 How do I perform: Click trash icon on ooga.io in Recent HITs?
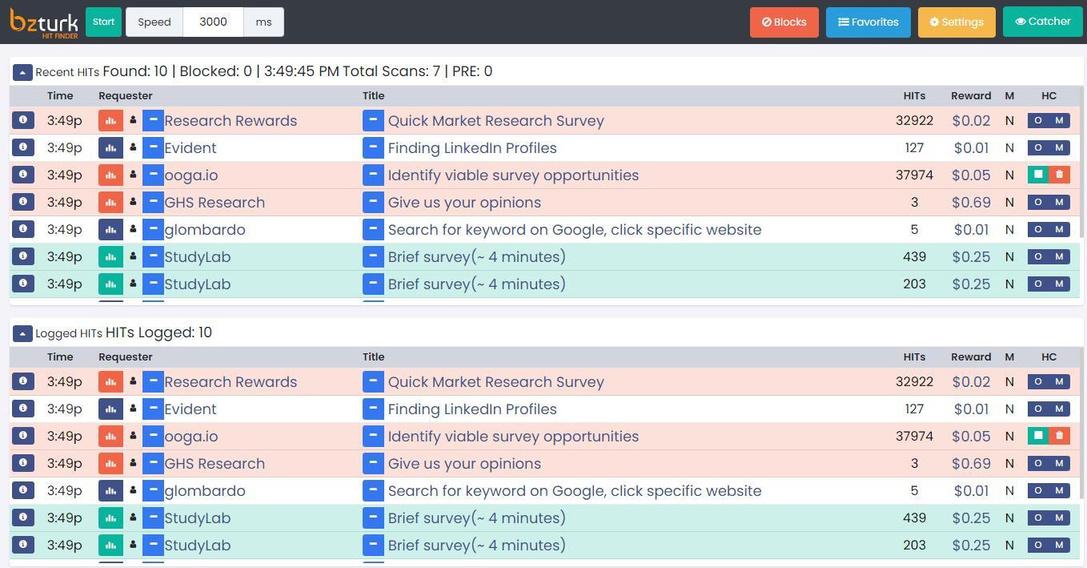1059,175
